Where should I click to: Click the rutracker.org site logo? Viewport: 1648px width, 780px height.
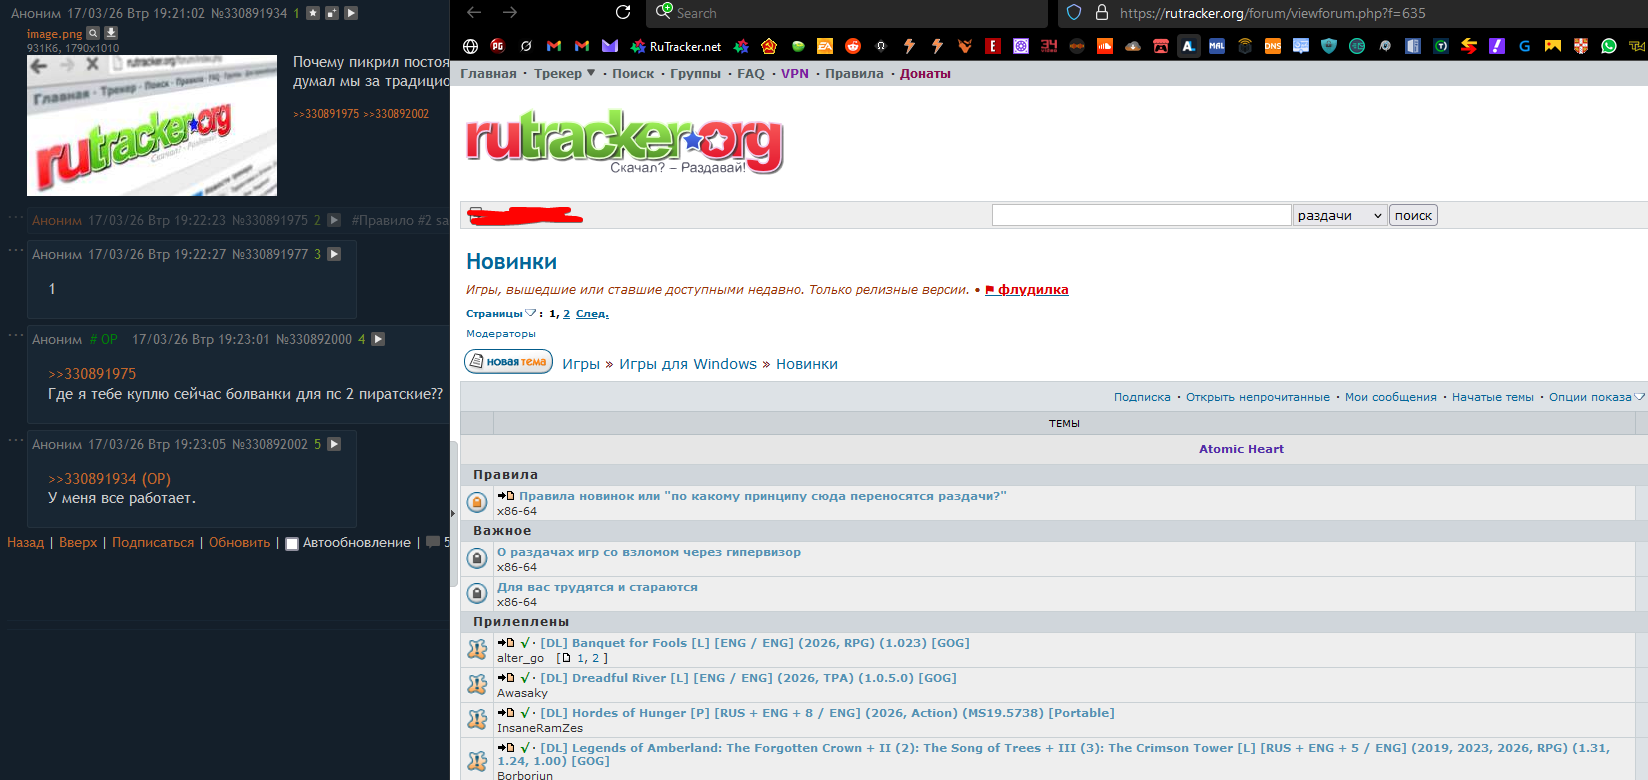click(x=624, y=142)
